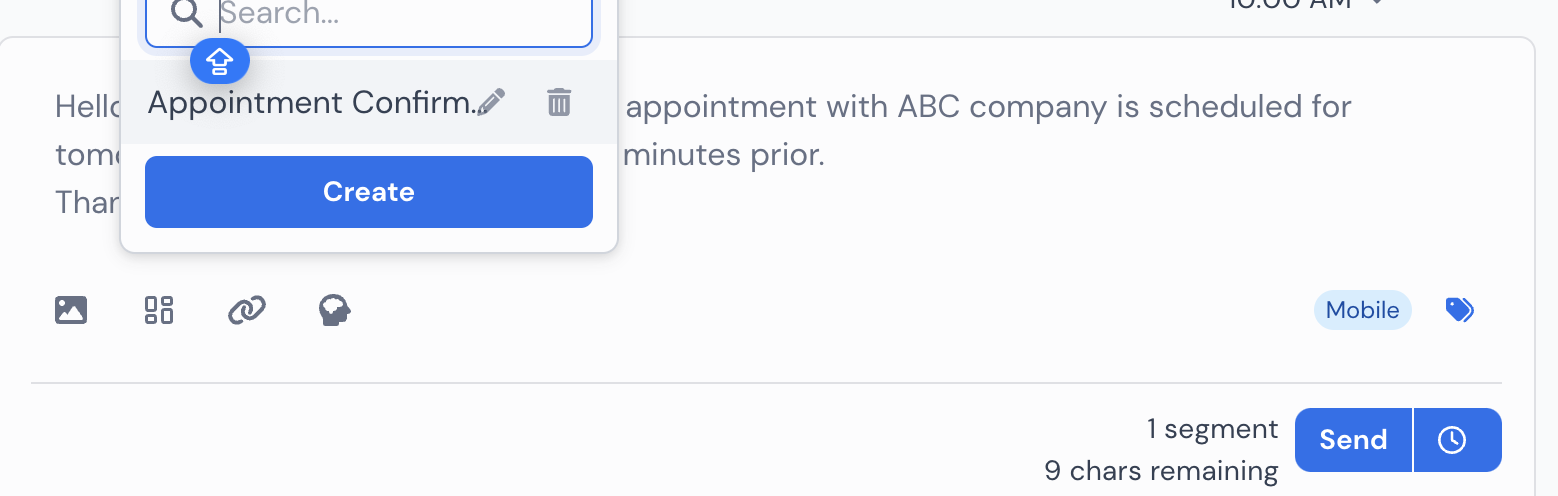Click the image attachment icon
The image size is (1558, 496).
coord(70,310)
